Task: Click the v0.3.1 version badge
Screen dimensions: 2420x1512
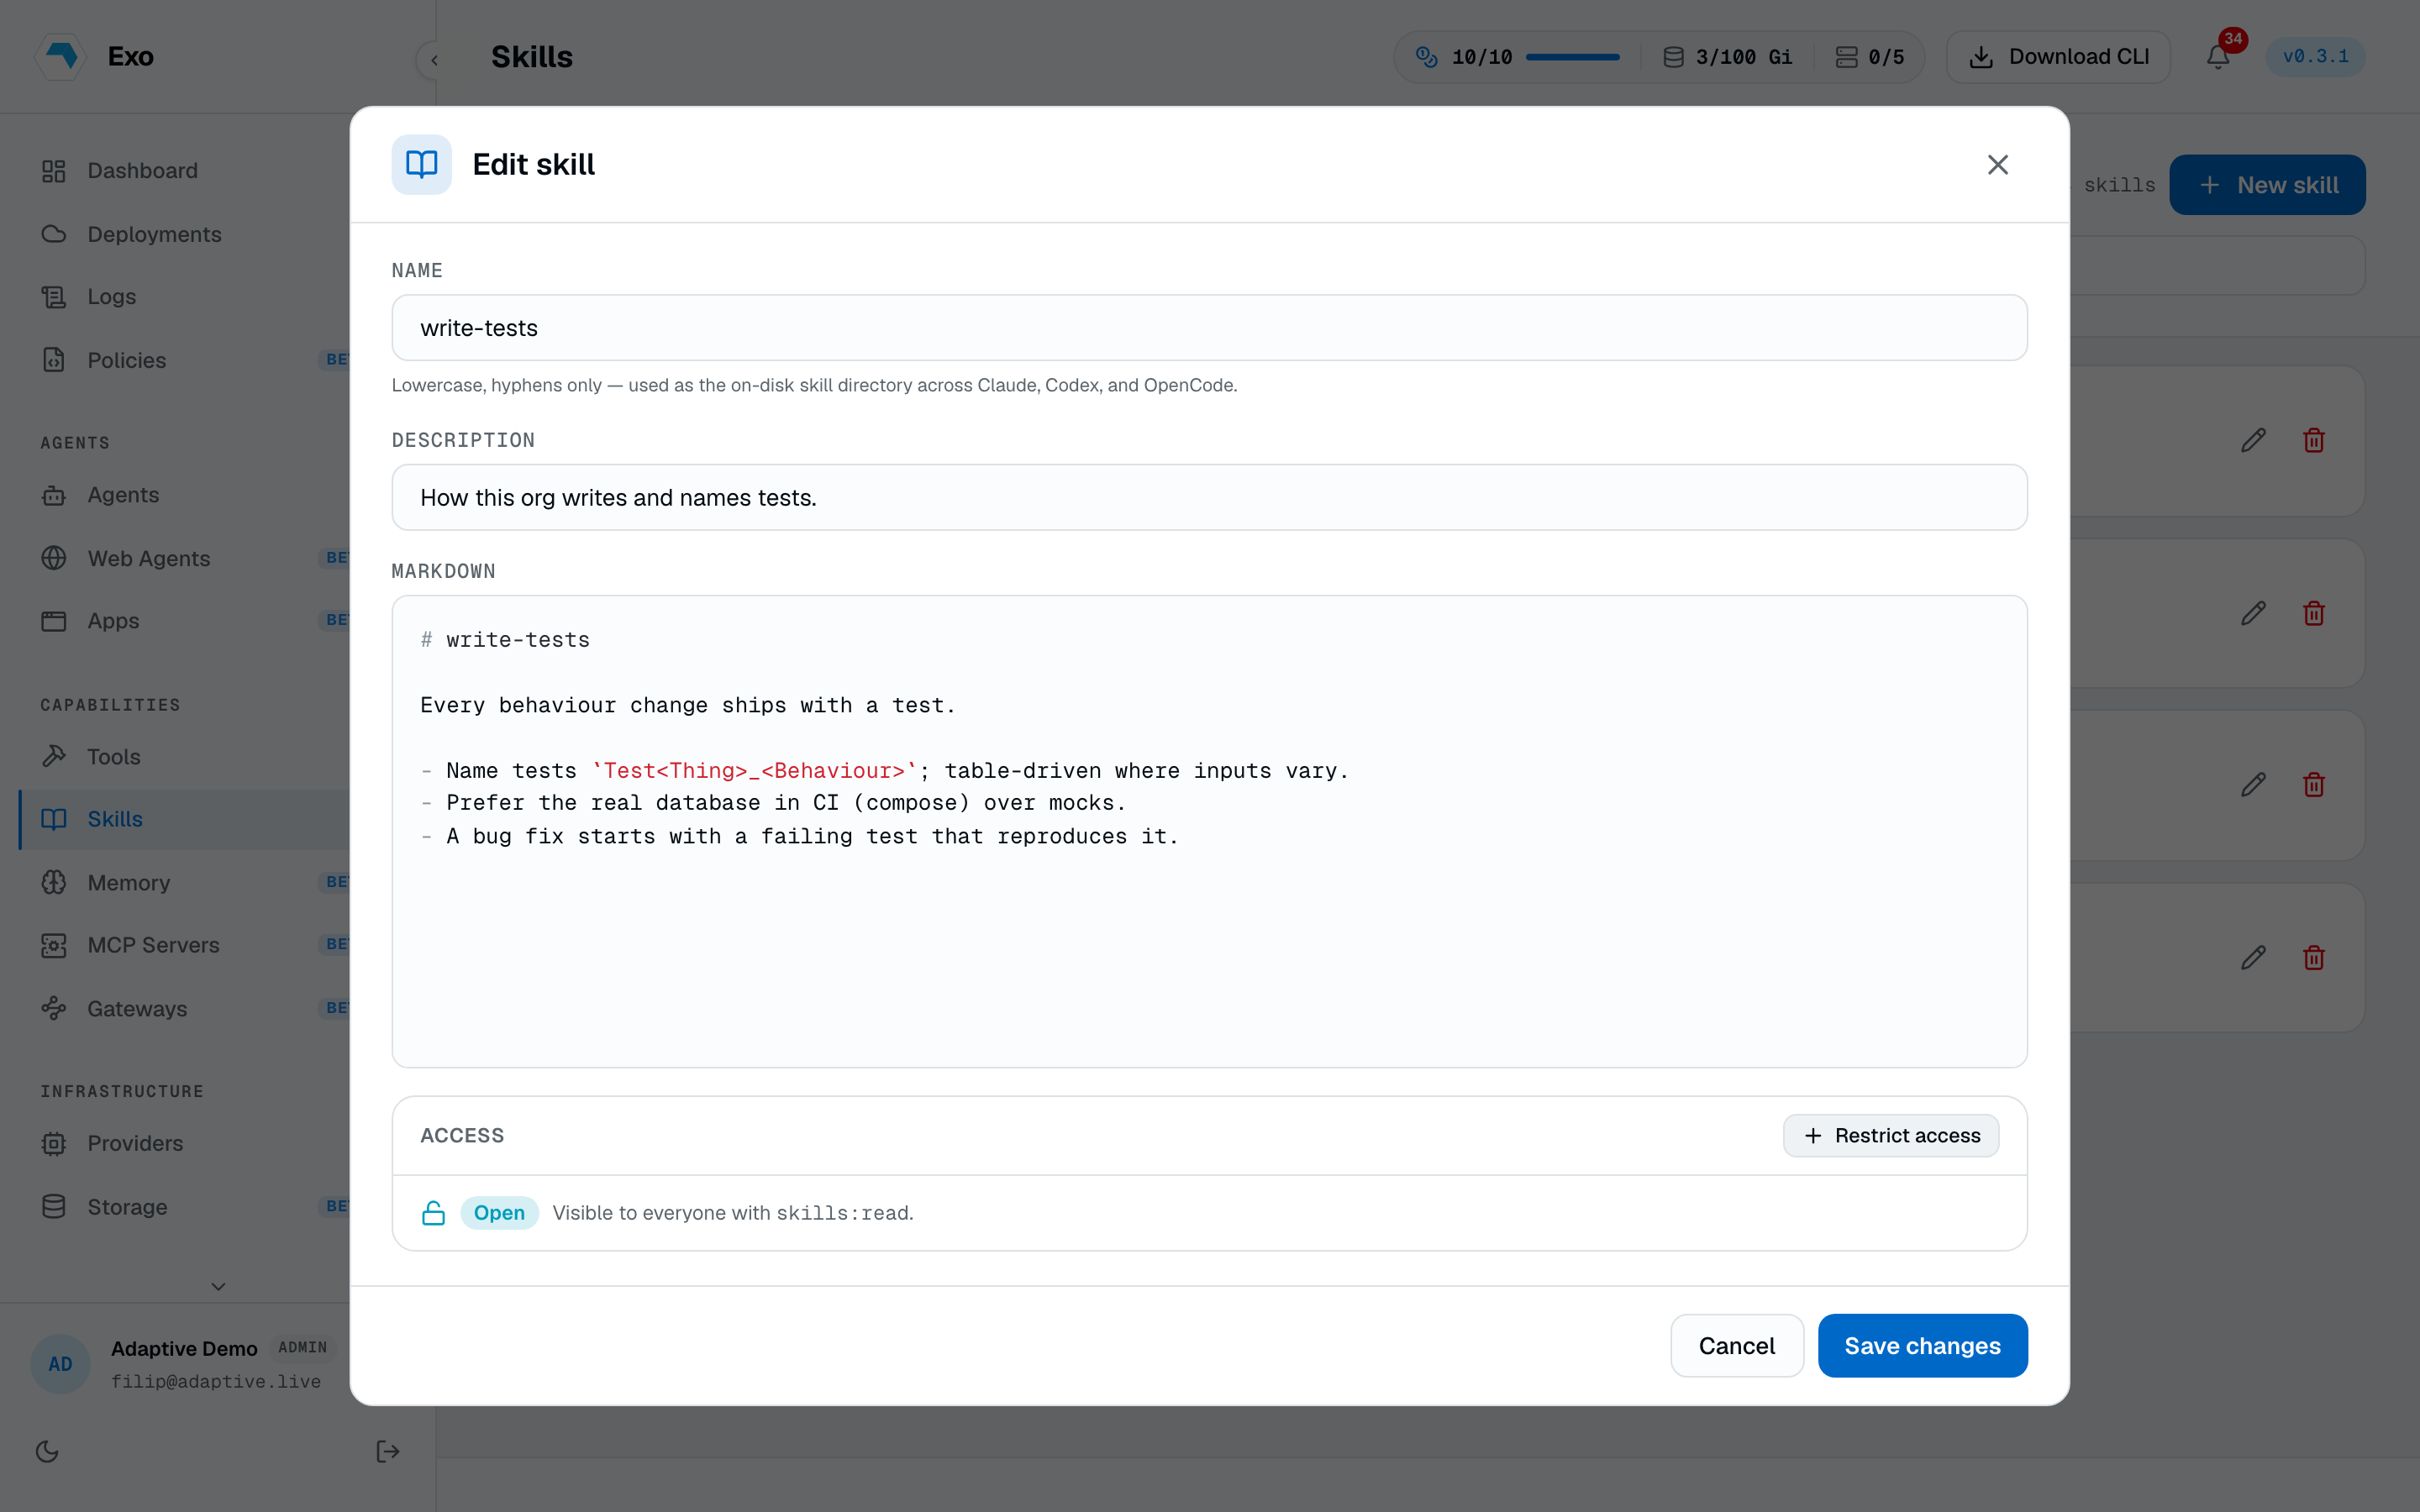Action: [2315, 57]
